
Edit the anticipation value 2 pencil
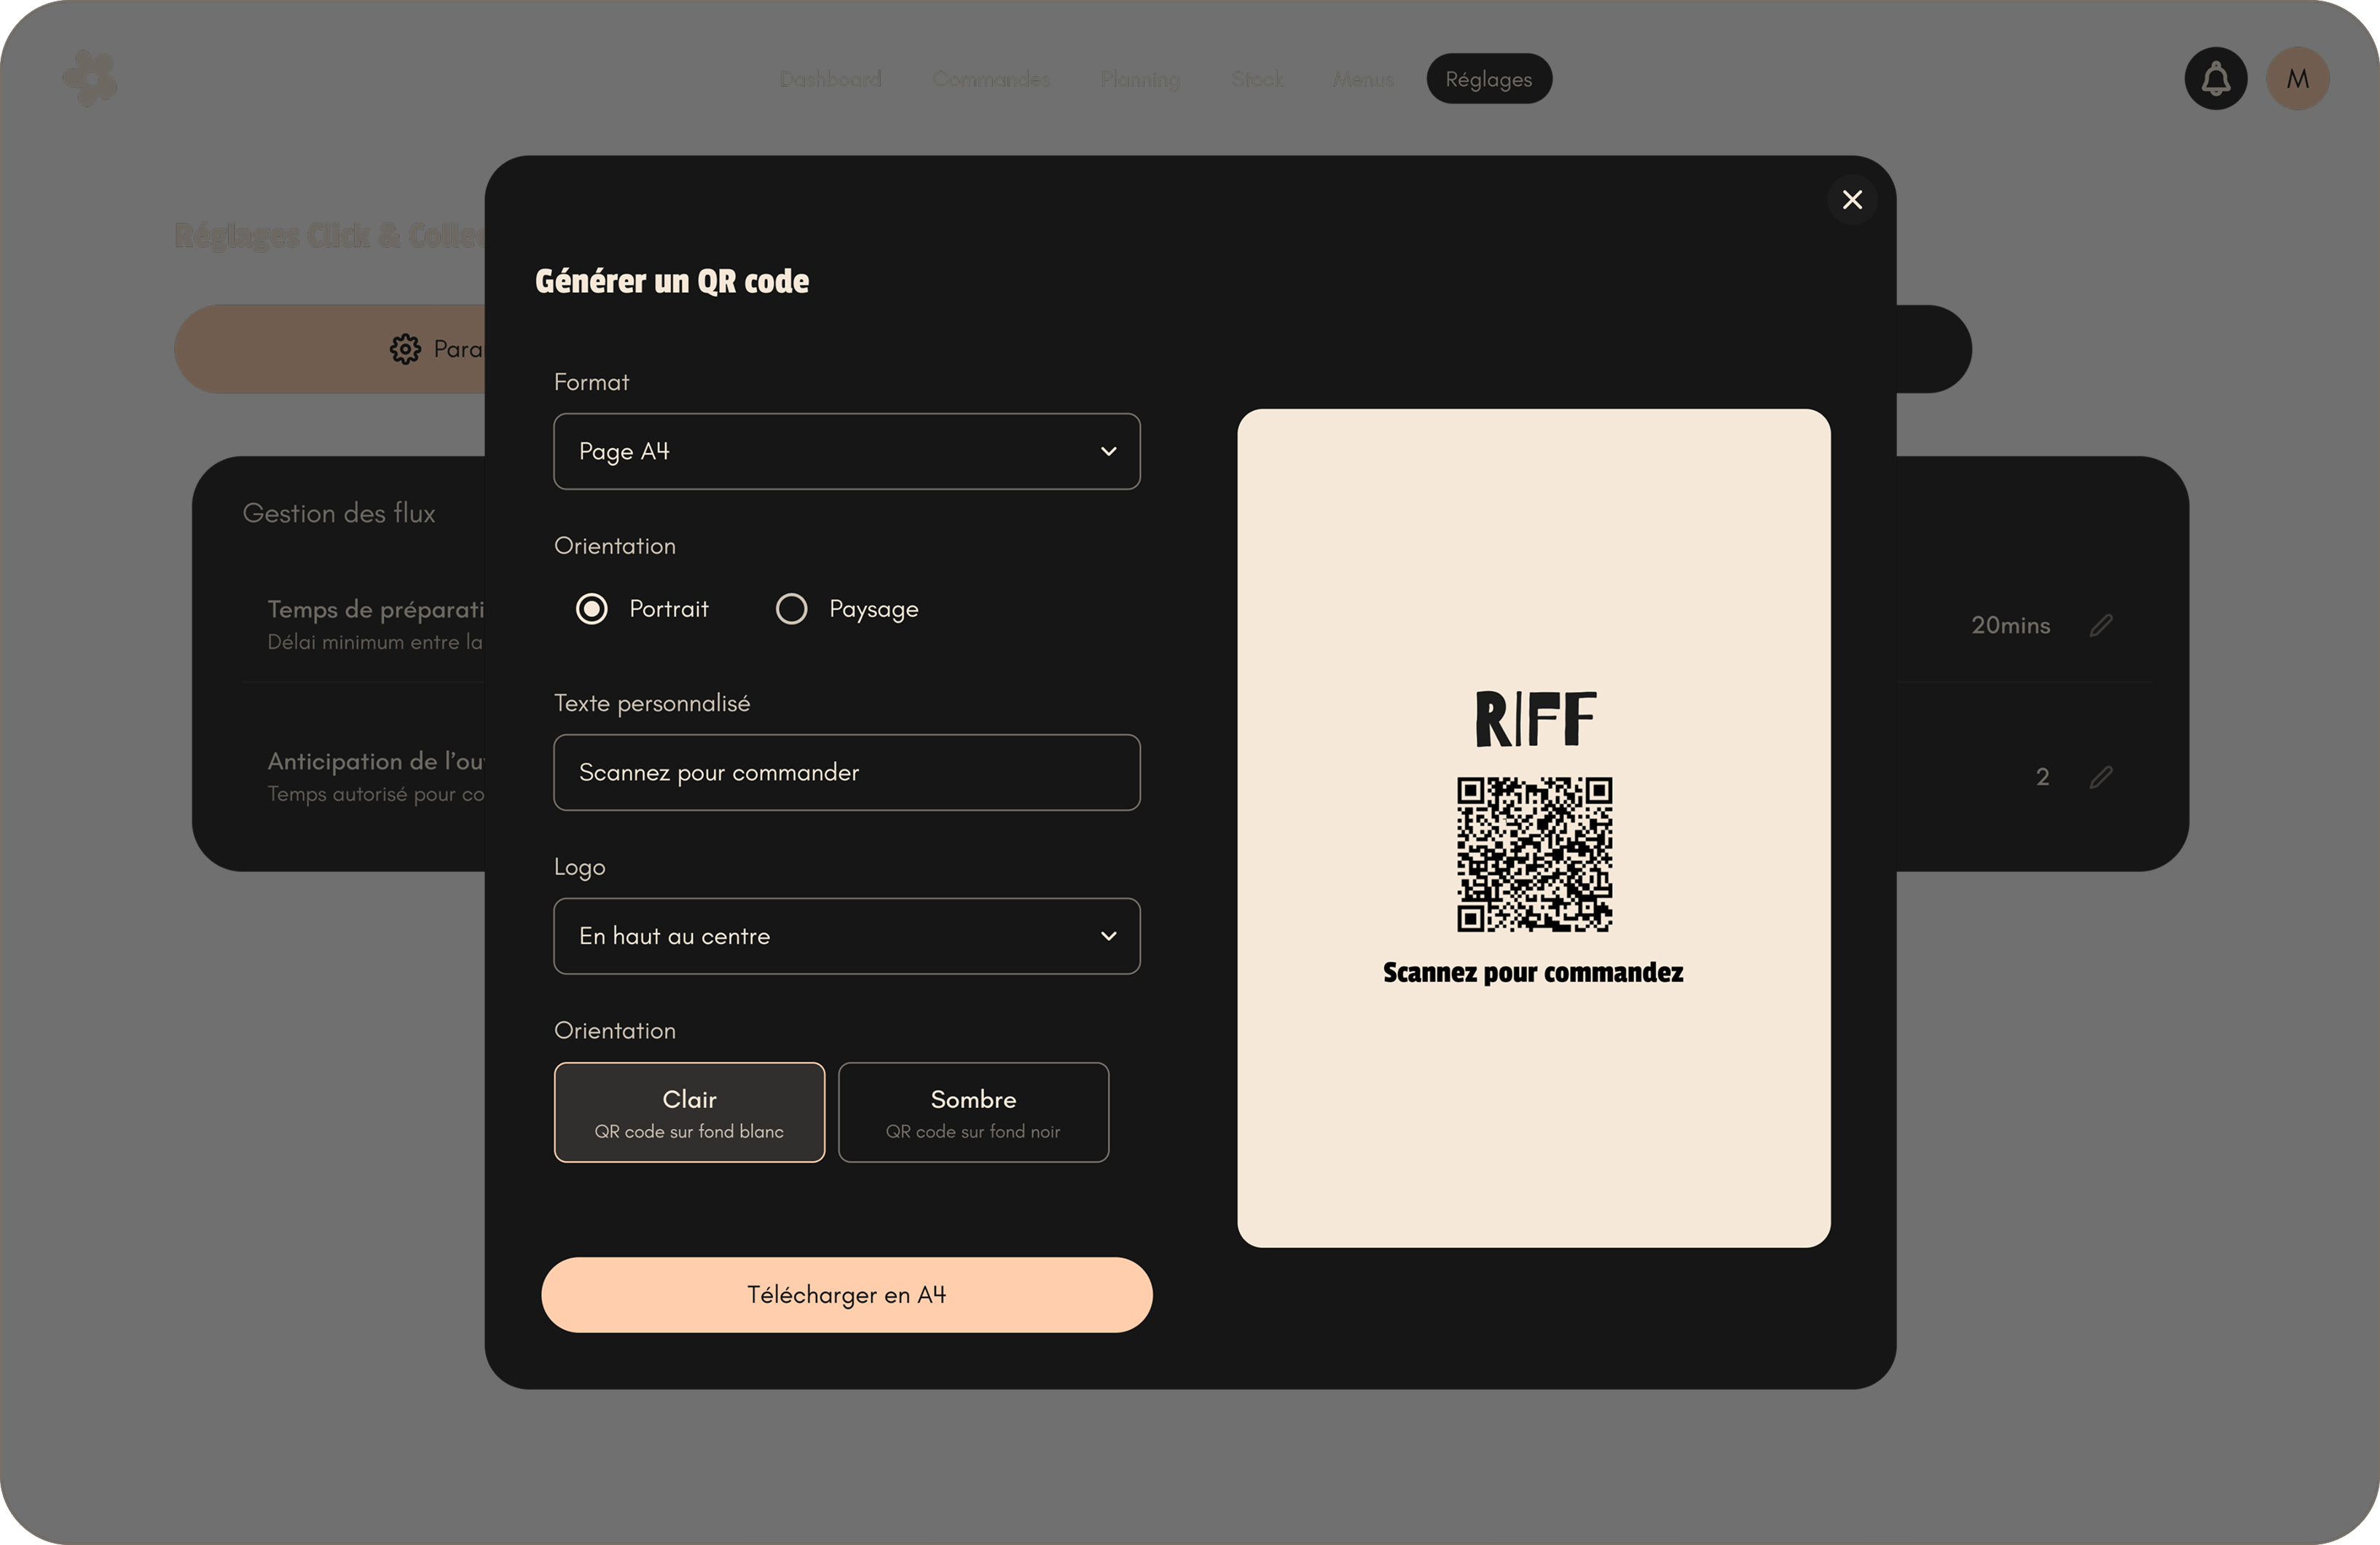tap(2101, 777)
